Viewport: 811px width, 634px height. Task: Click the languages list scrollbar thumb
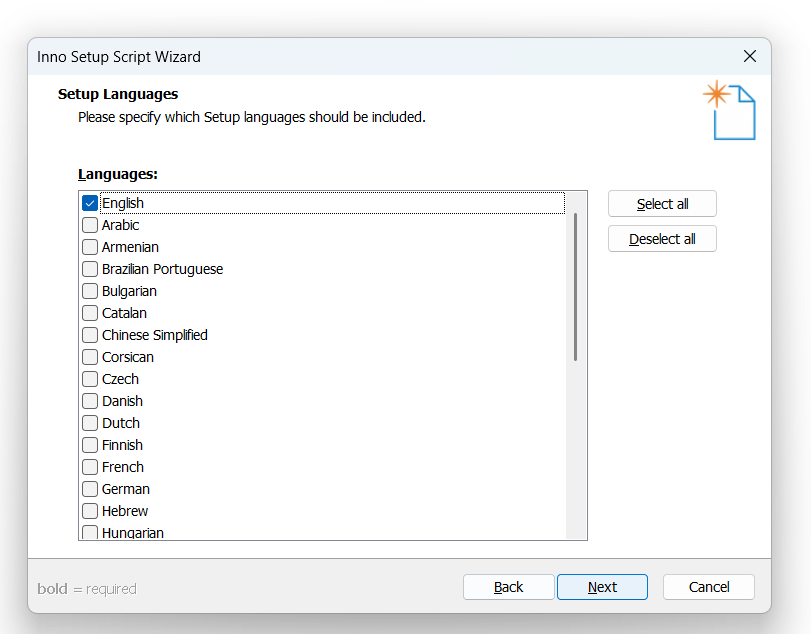click(x=575, y=286)
